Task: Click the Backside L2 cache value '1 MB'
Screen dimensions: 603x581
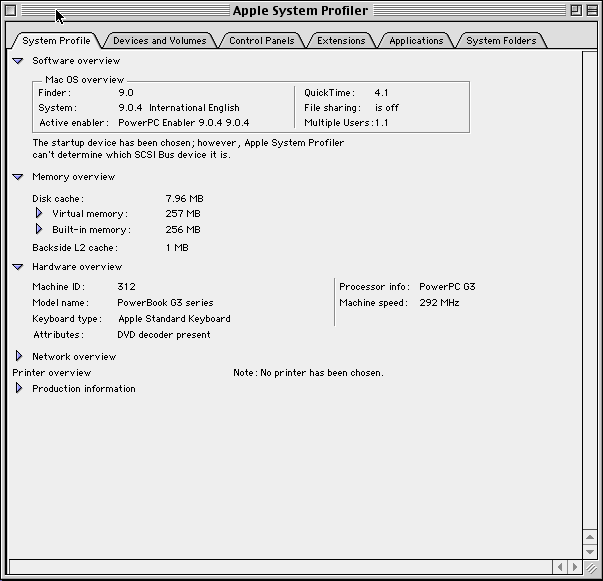Action: pyautogui.click(x=177, y=248)
